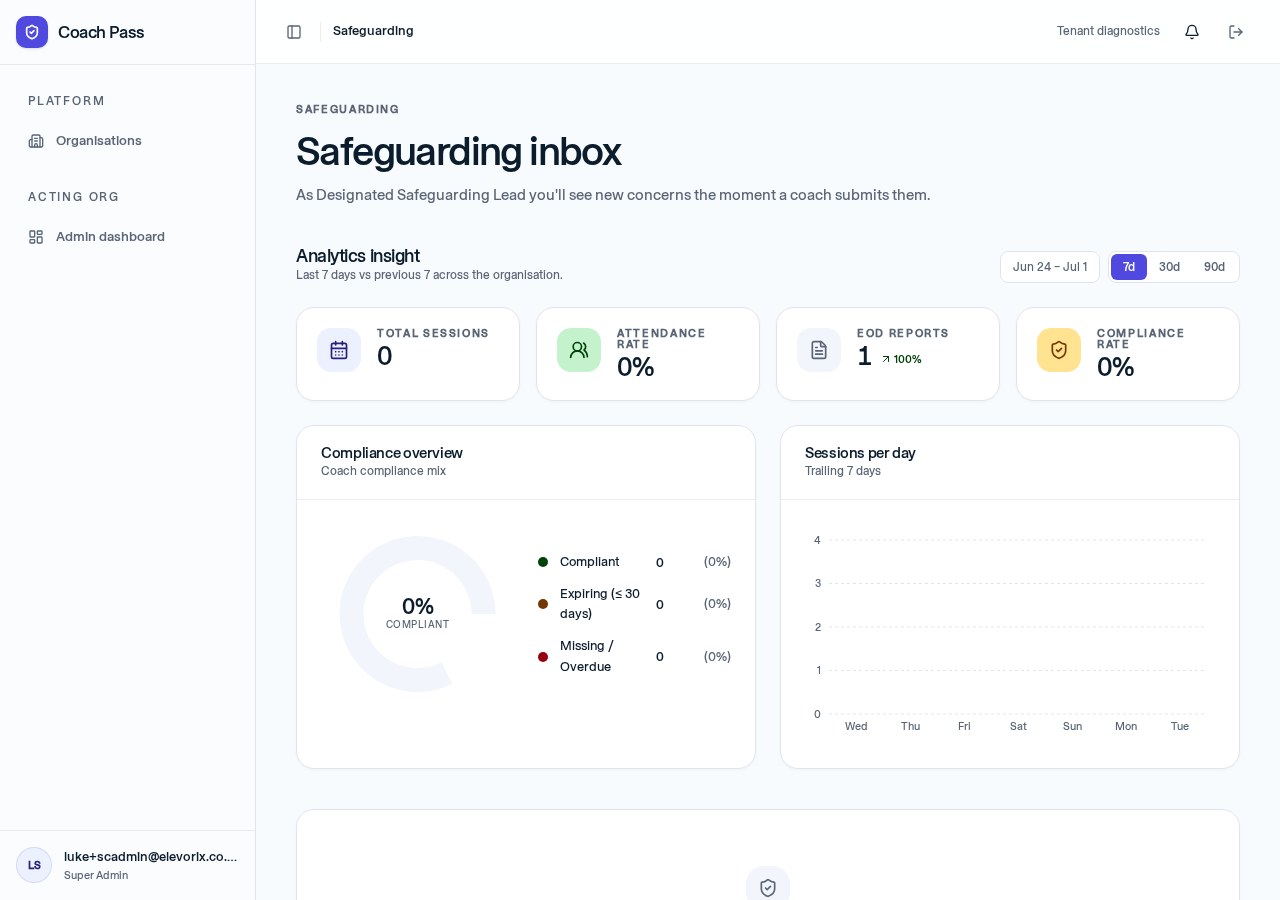Click the EOD Reports 100% change value
Viewport: 1280px width, 900px height.
907,359
